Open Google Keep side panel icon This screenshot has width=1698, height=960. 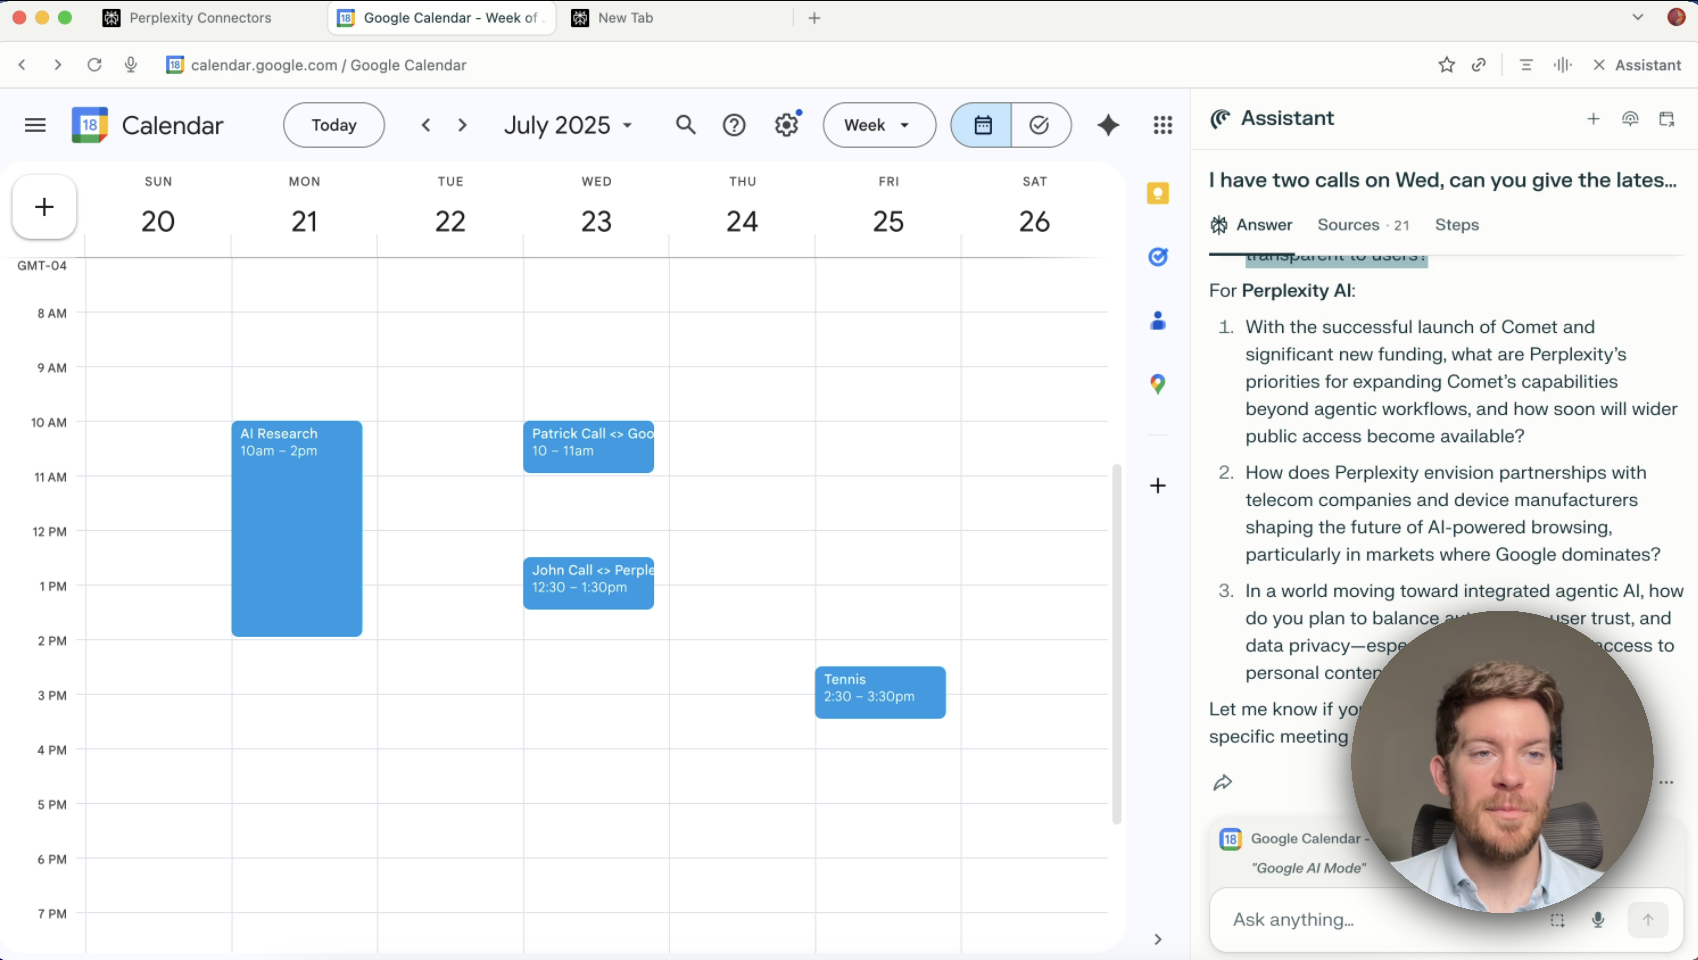click(x=1158, y=193)
